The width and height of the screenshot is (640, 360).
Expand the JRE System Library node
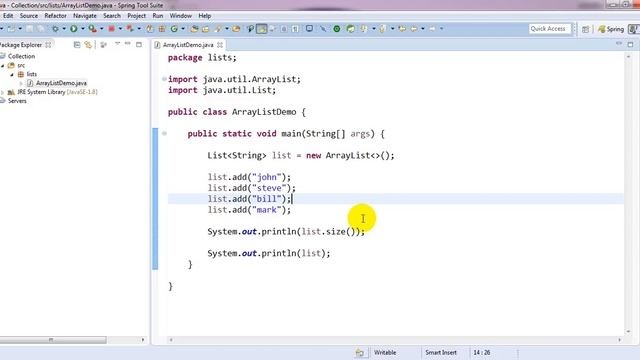pyautogui.click(x=3, y=92)
